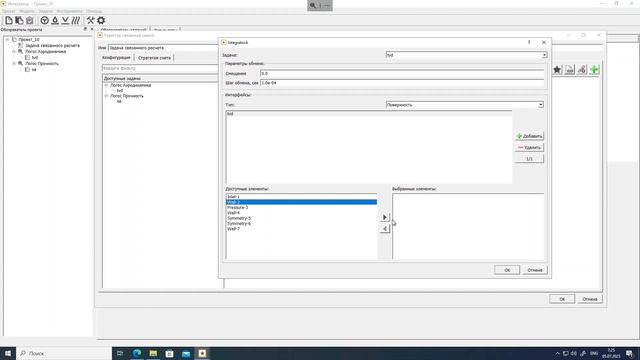Screen dimensions: 640x360
Task: Move element back with left arrow button
Action: 384,229
